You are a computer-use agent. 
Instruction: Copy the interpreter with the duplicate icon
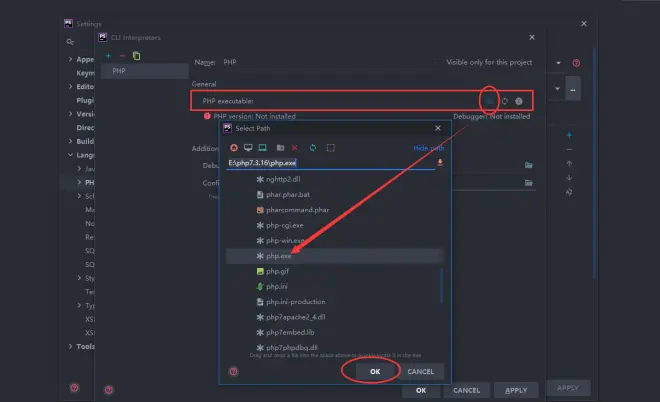[137, 55]
